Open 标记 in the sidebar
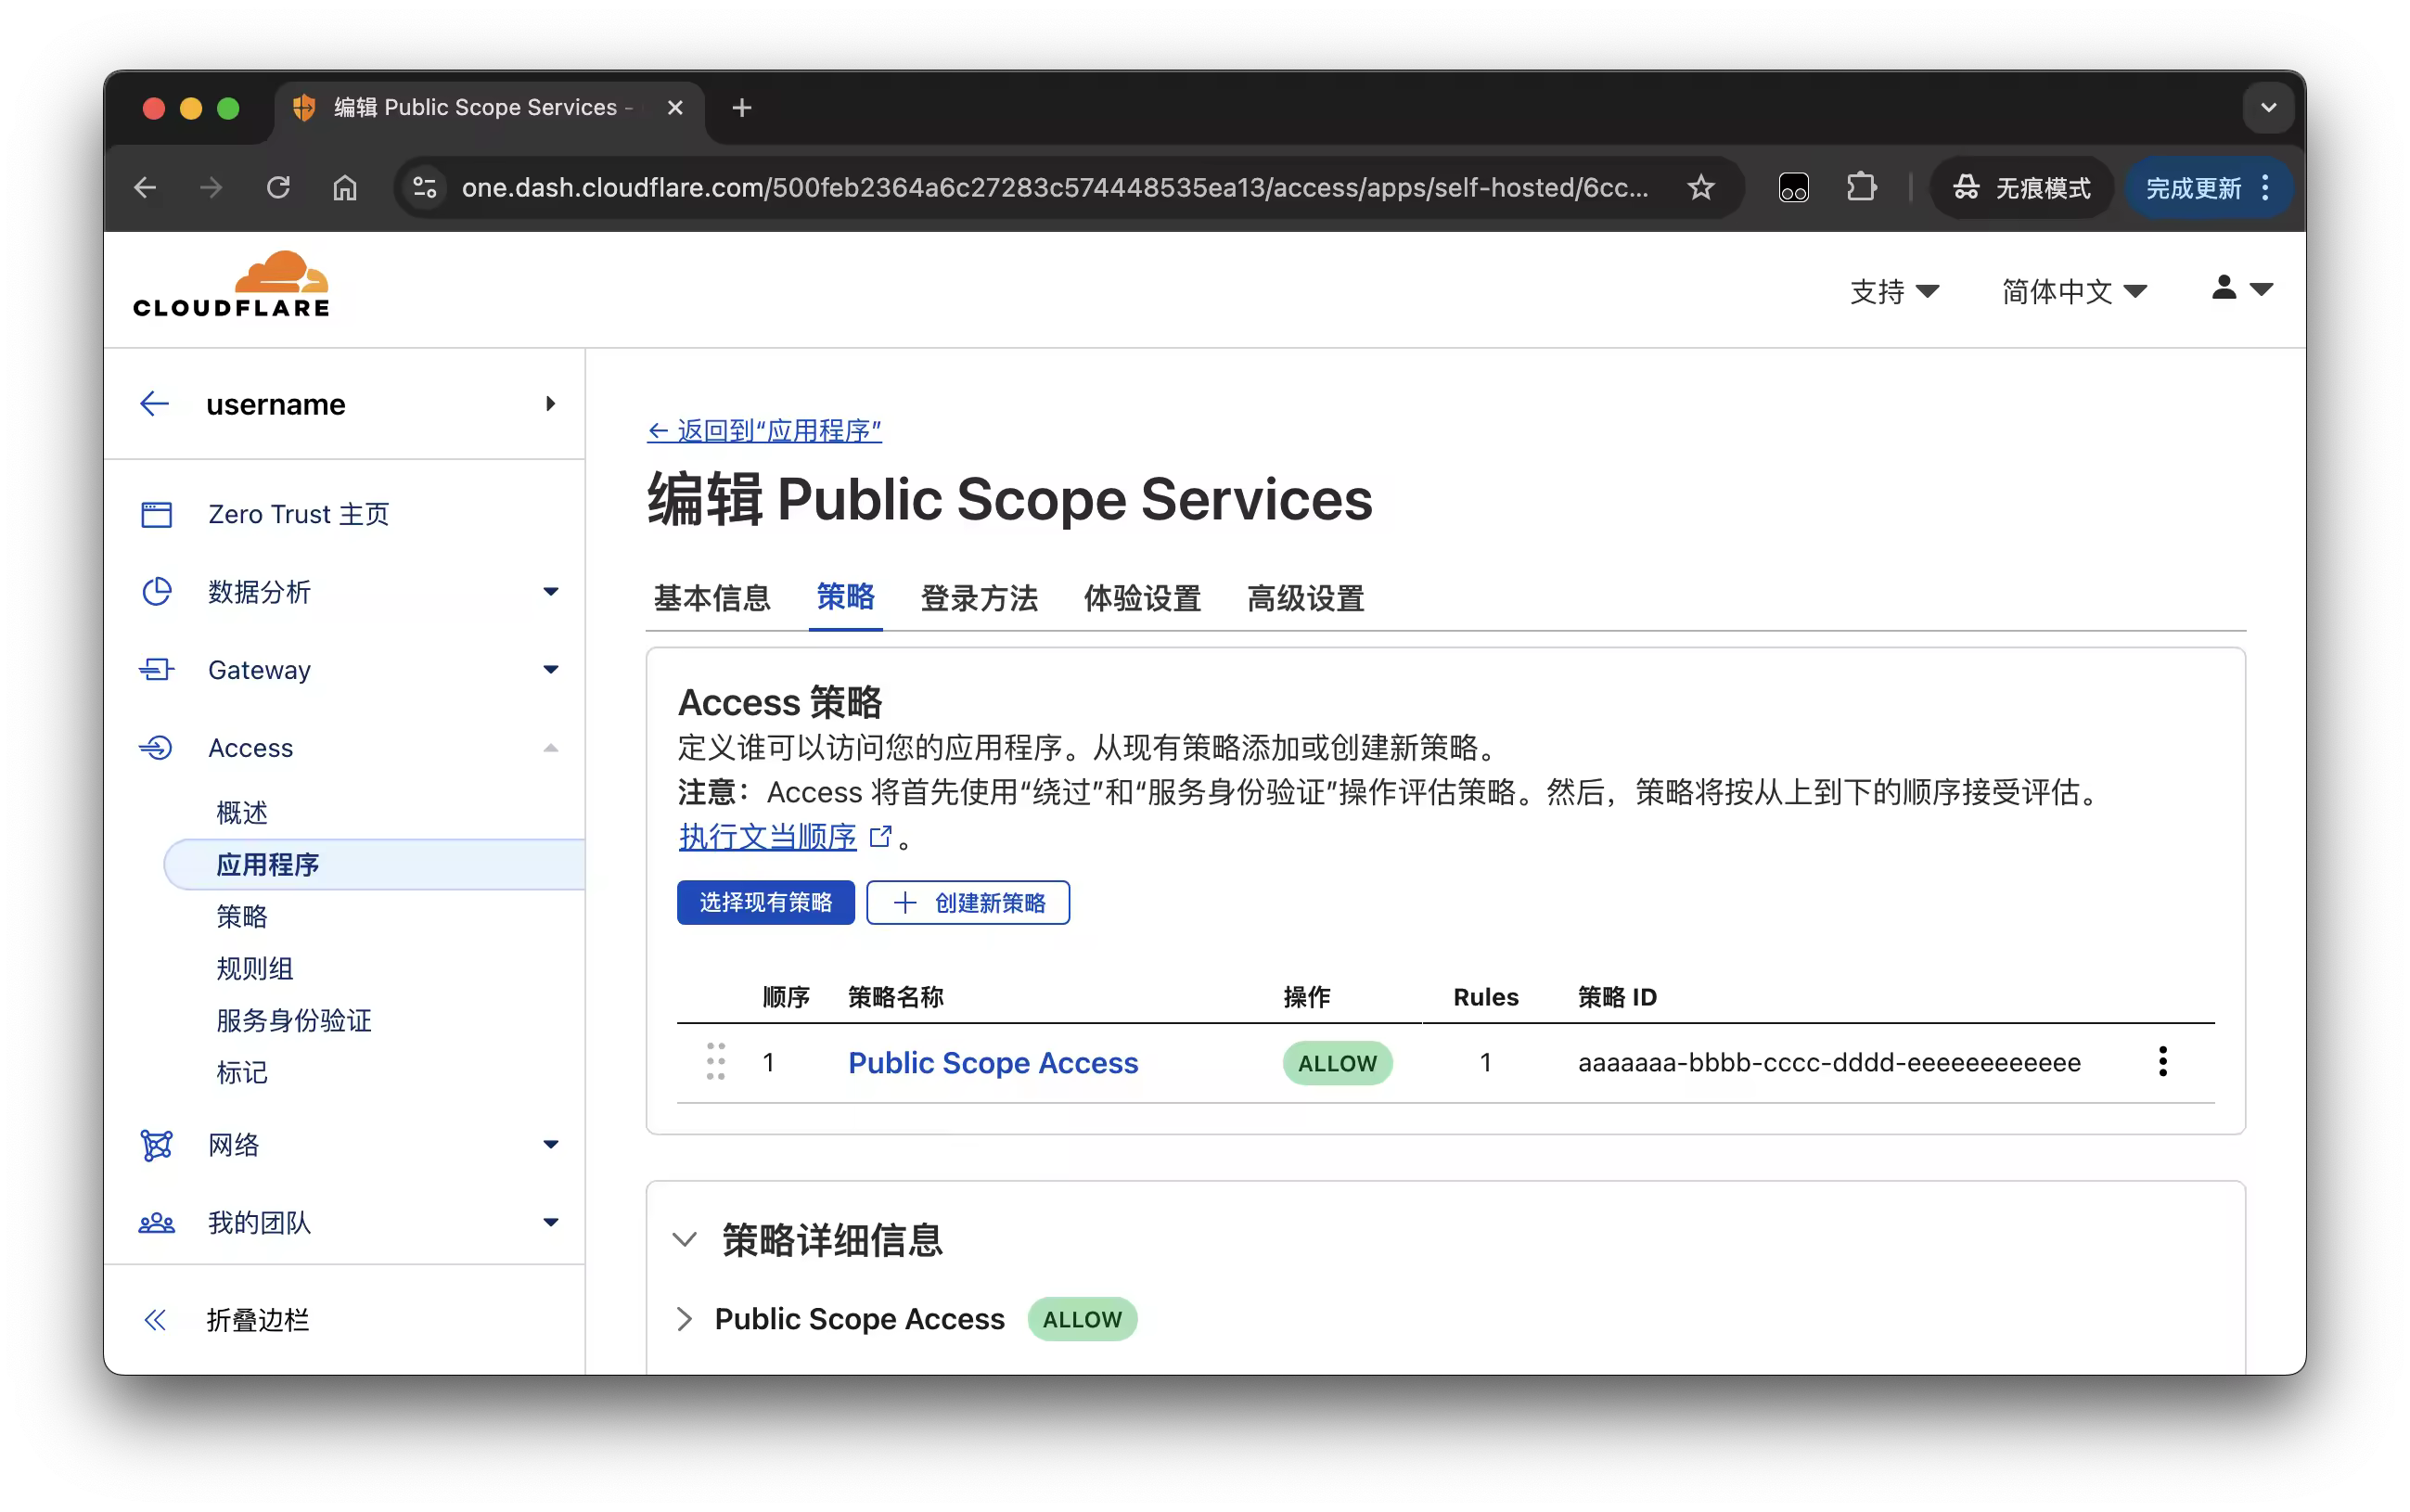 coord(242,1072)
